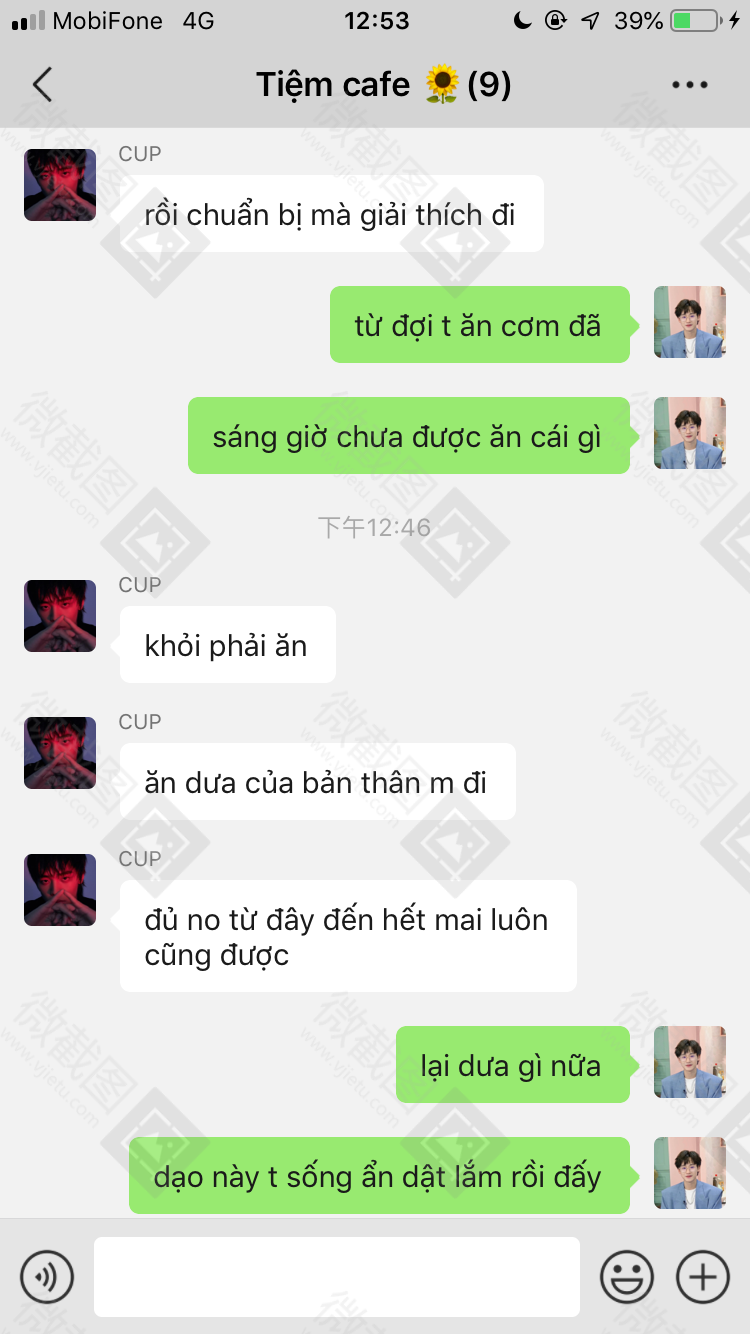Open the plus attachments menu
Viewport: 750px width, 1334px height.
703,1277
